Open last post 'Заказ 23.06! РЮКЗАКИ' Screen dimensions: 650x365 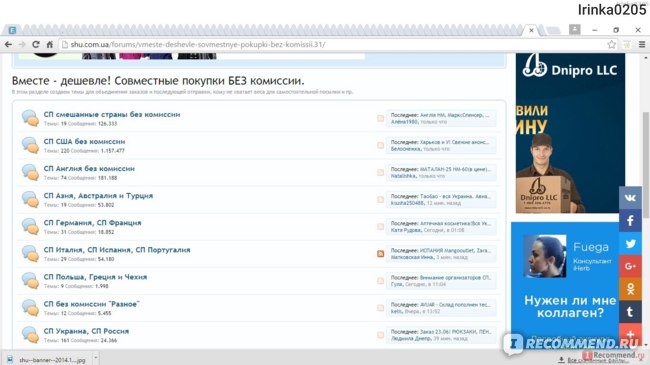[456, 332]
